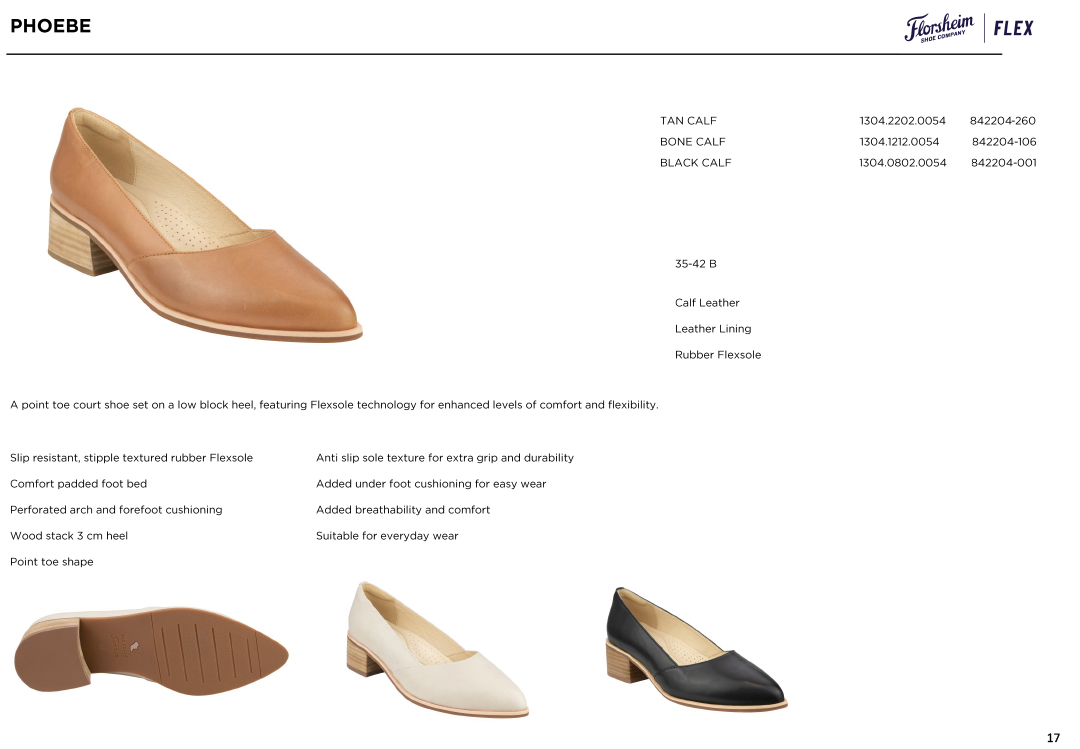Click the BONE CALF color name

click(x=692, y=142)
